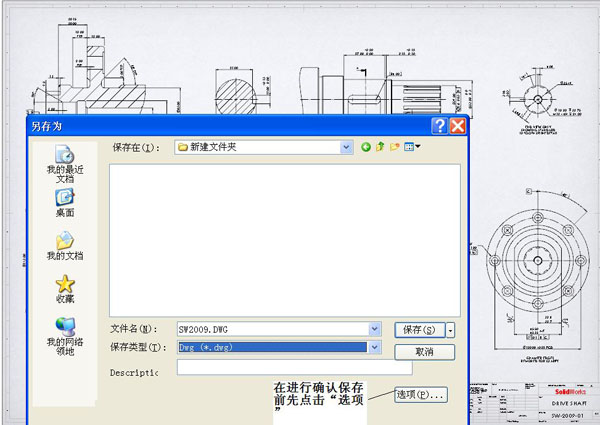Click the flange circle view in drawing
Image resolution: width=600 pixels, height=425 pixels.
pos(538,261)
